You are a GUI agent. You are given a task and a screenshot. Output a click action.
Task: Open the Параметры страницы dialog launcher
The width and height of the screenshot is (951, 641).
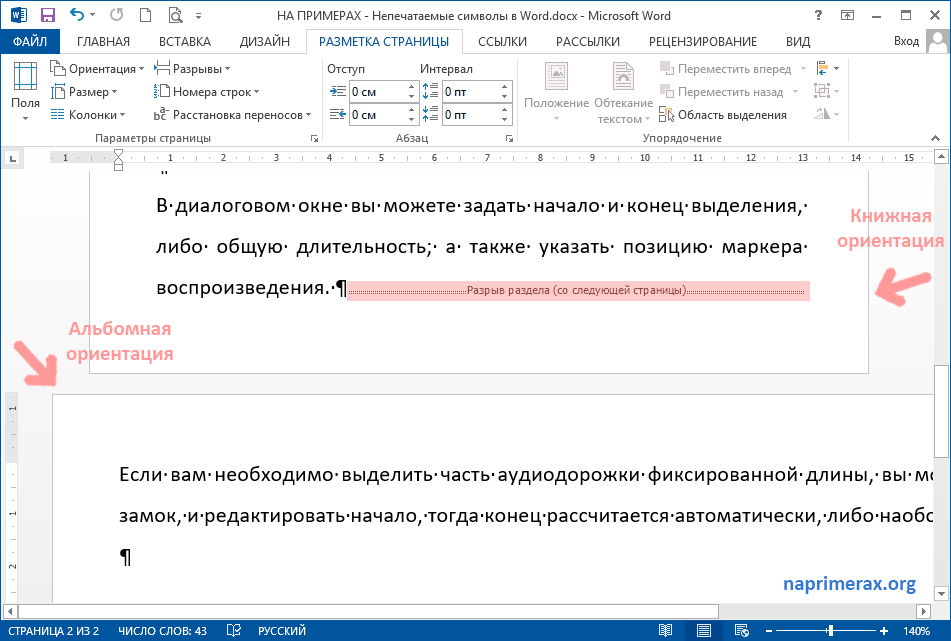pyautogui.click(x=314, y=138)
